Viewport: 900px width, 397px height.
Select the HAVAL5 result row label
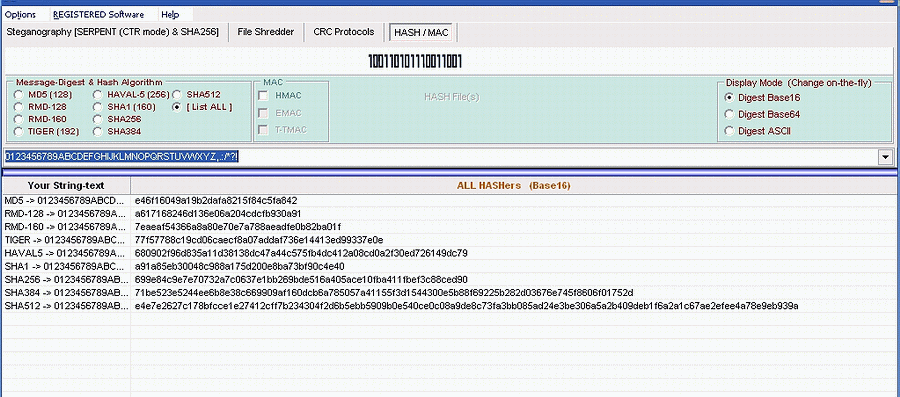[x=64, y=253]
